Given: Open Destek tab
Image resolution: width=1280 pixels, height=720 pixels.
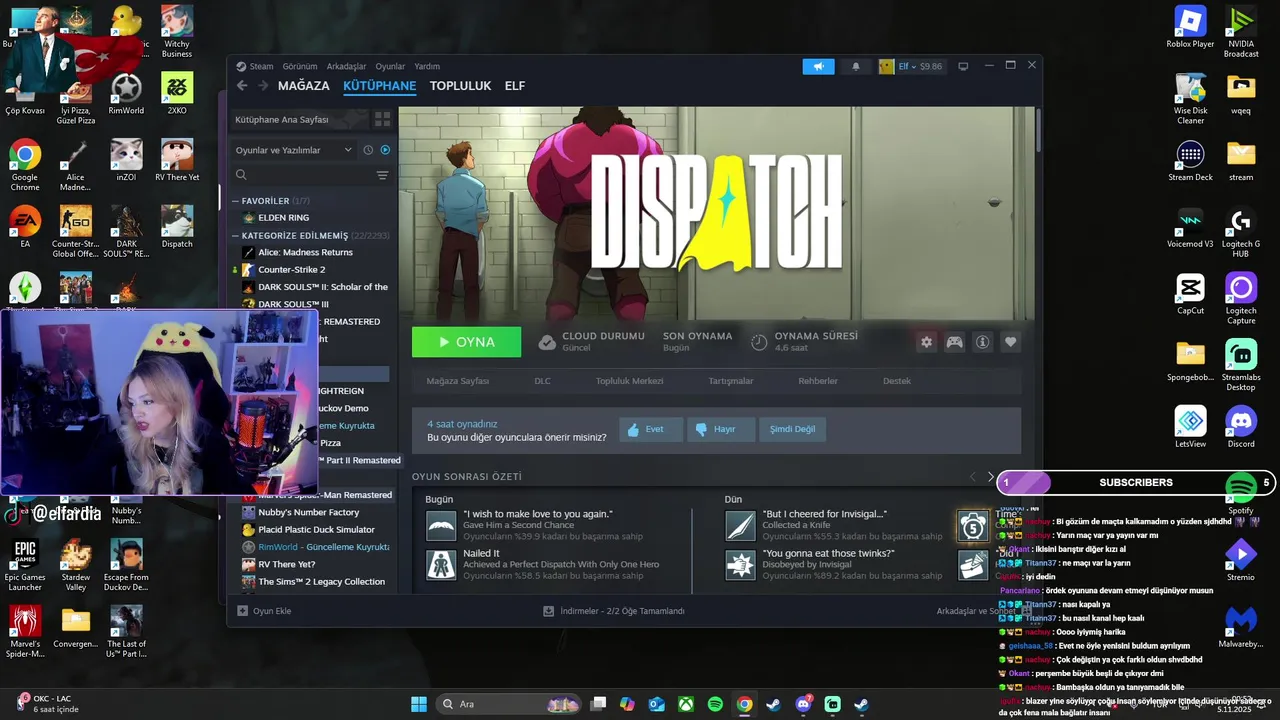Looking at the screenshot, I should click(x=897, y=381).
